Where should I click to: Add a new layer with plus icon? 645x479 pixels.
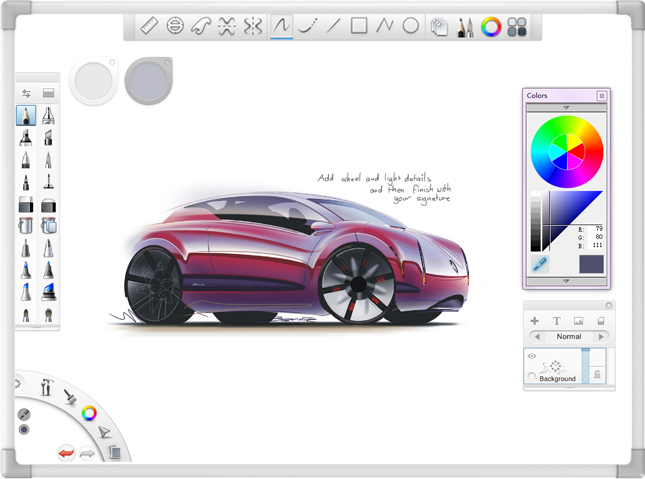(535, 321)
